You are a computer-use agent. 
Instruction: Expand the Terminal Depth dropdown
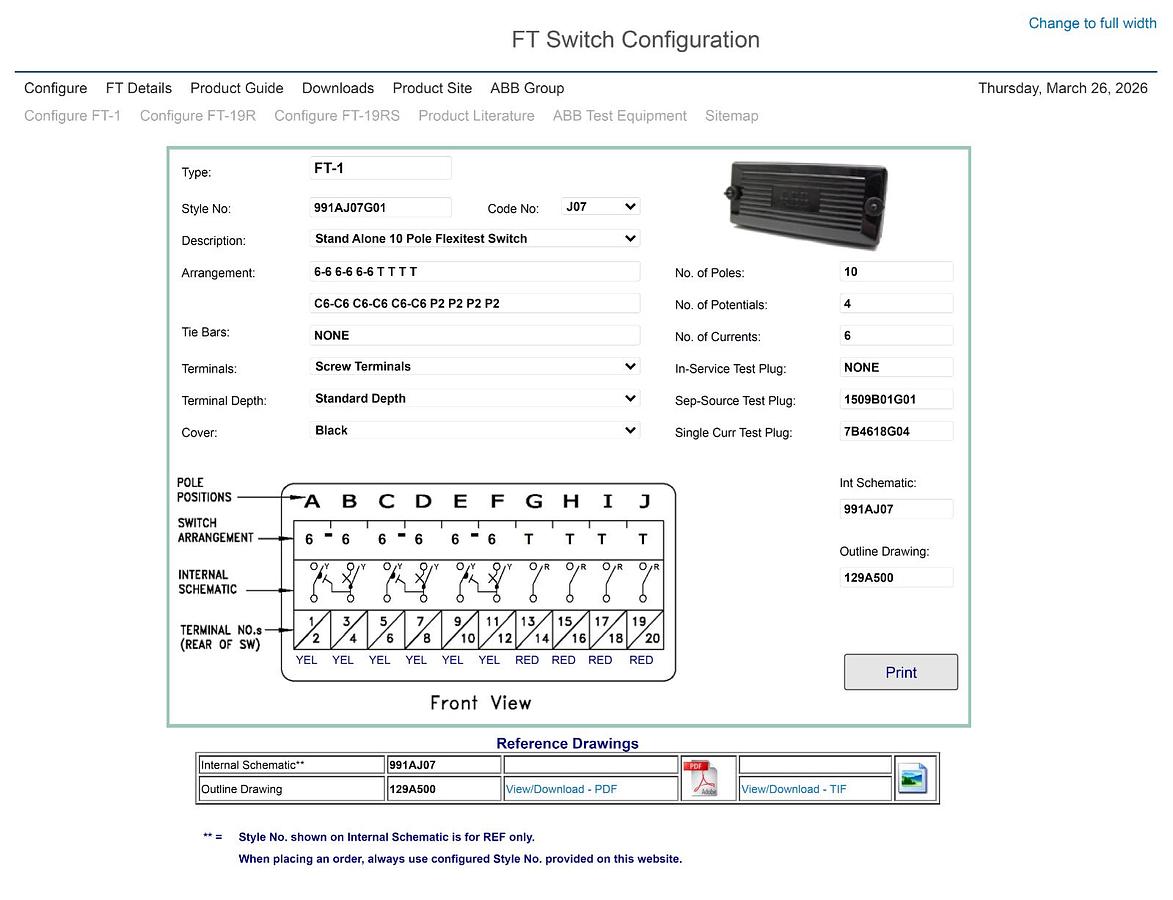point(474,399)
